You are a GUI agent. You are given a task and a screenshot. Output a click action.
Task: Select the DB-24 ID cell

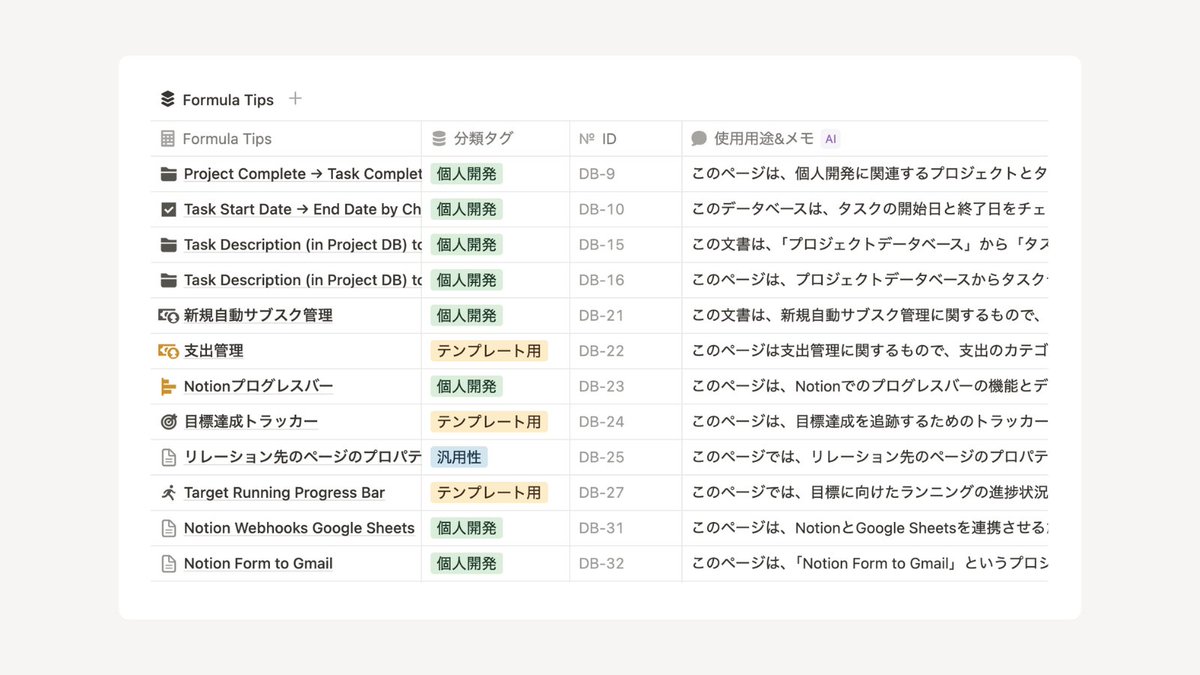click(626, 422)
